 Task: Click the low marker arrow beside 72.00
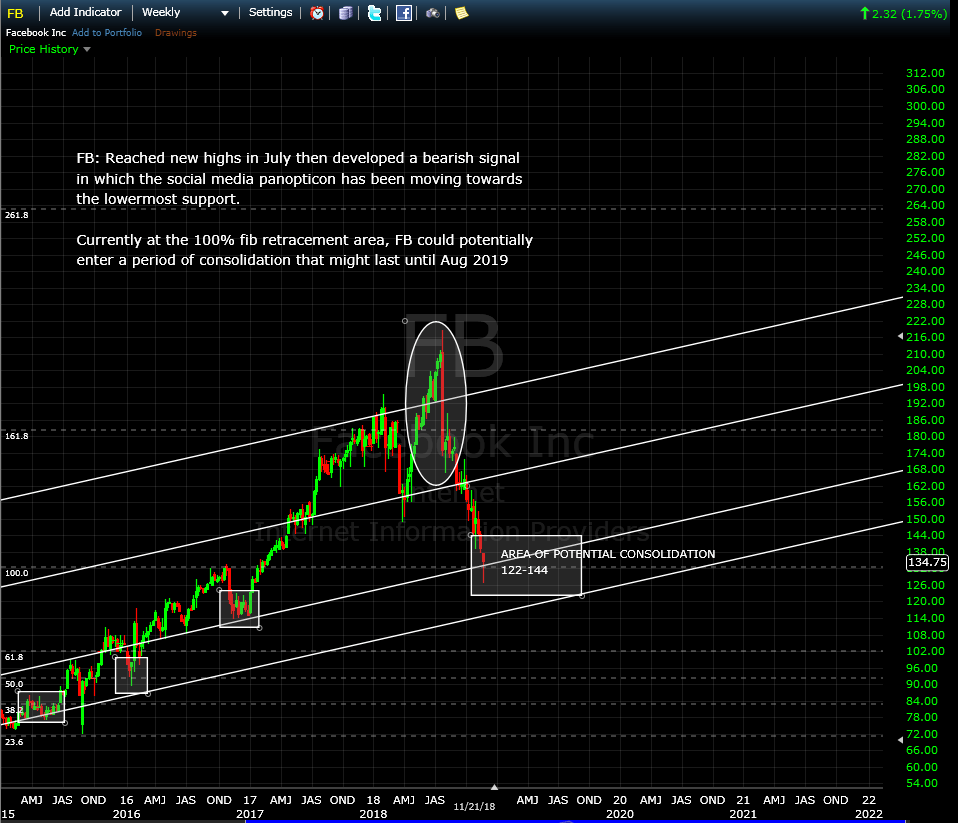pos(900,739)
